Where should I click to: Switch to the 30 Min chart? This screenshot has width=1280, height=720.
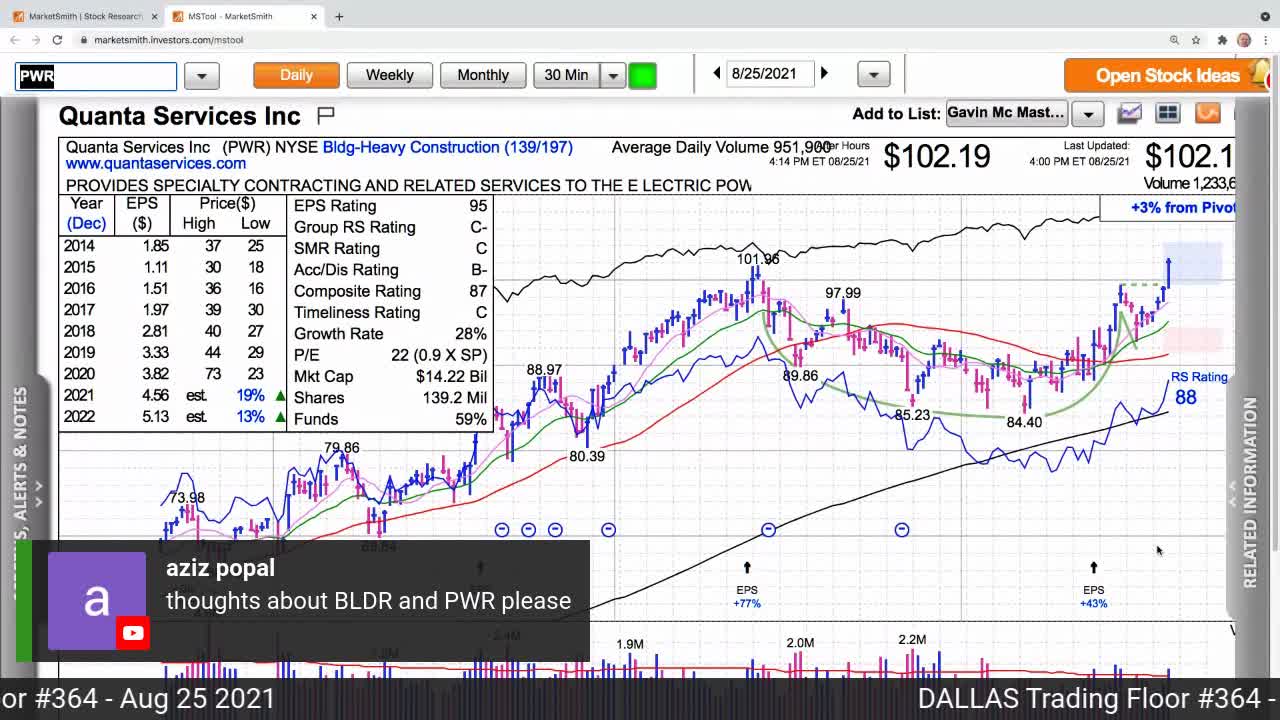566,75
